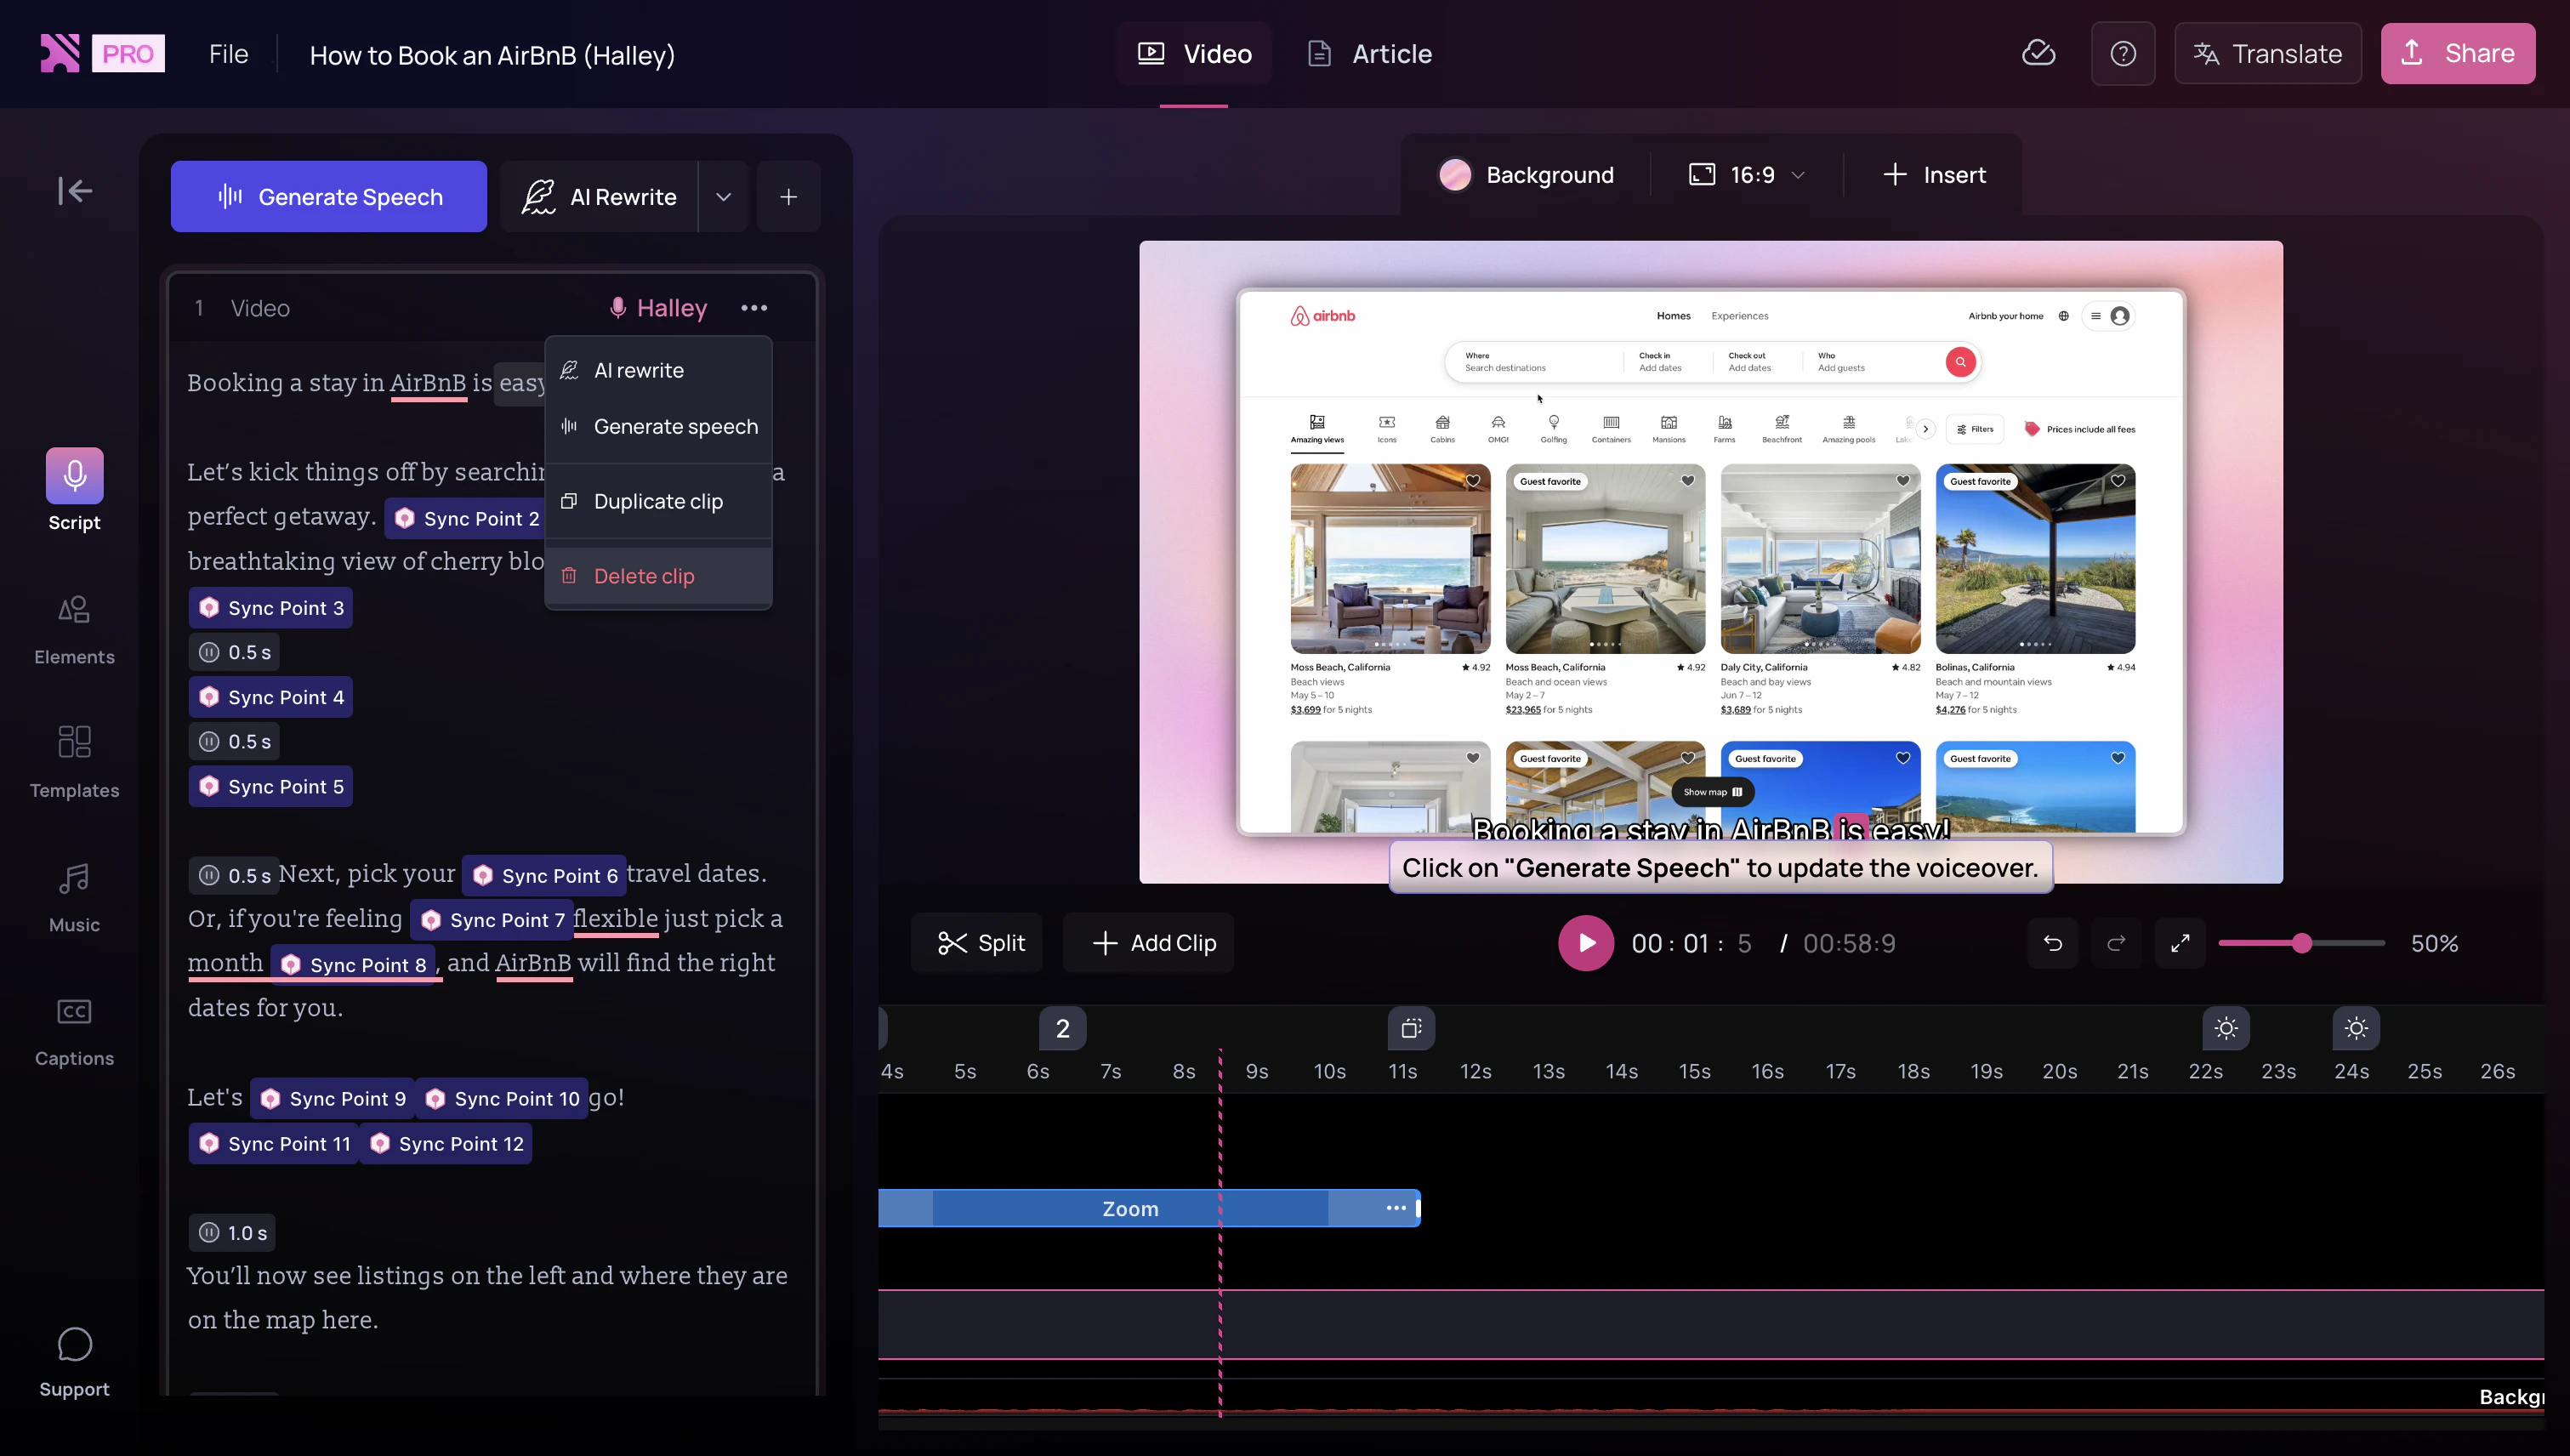Collapse the script panel with the arrow icon
The image size is (2570, 1456).
pos(75,190)
